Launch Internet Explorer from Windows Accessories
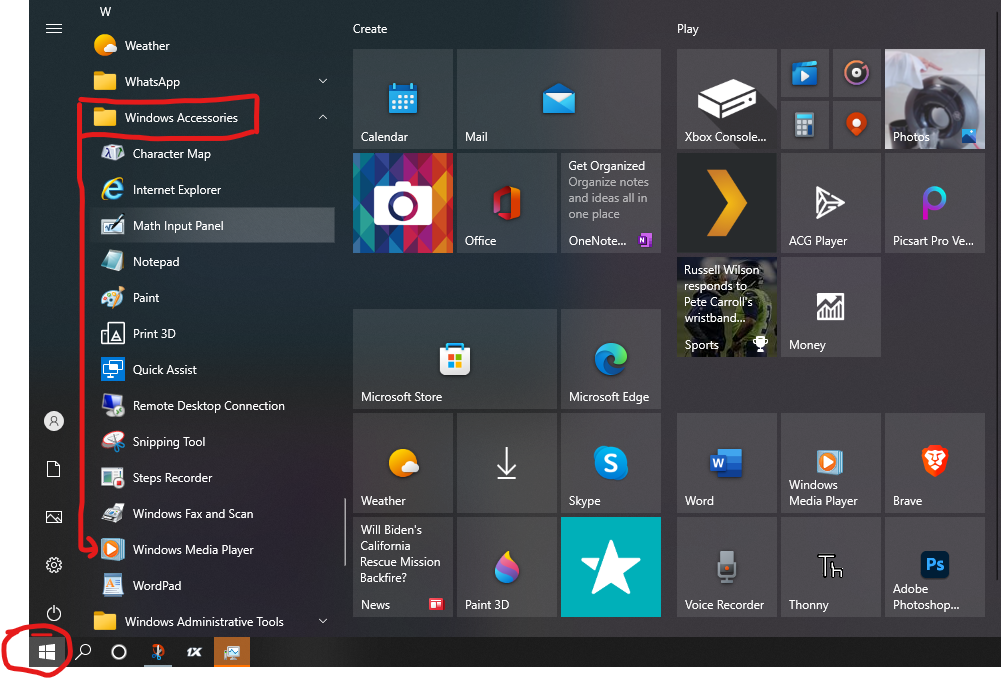This screenshot has width=1001, height=680. pos(212,190)
